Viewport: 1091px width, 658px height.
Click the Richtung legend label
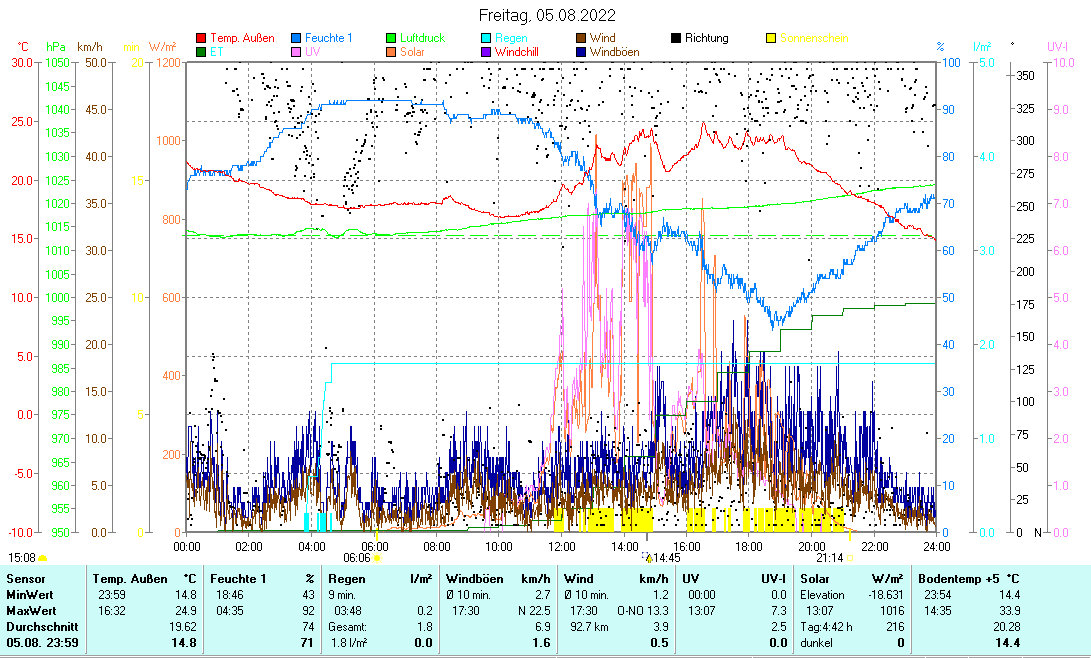point(706,38)
